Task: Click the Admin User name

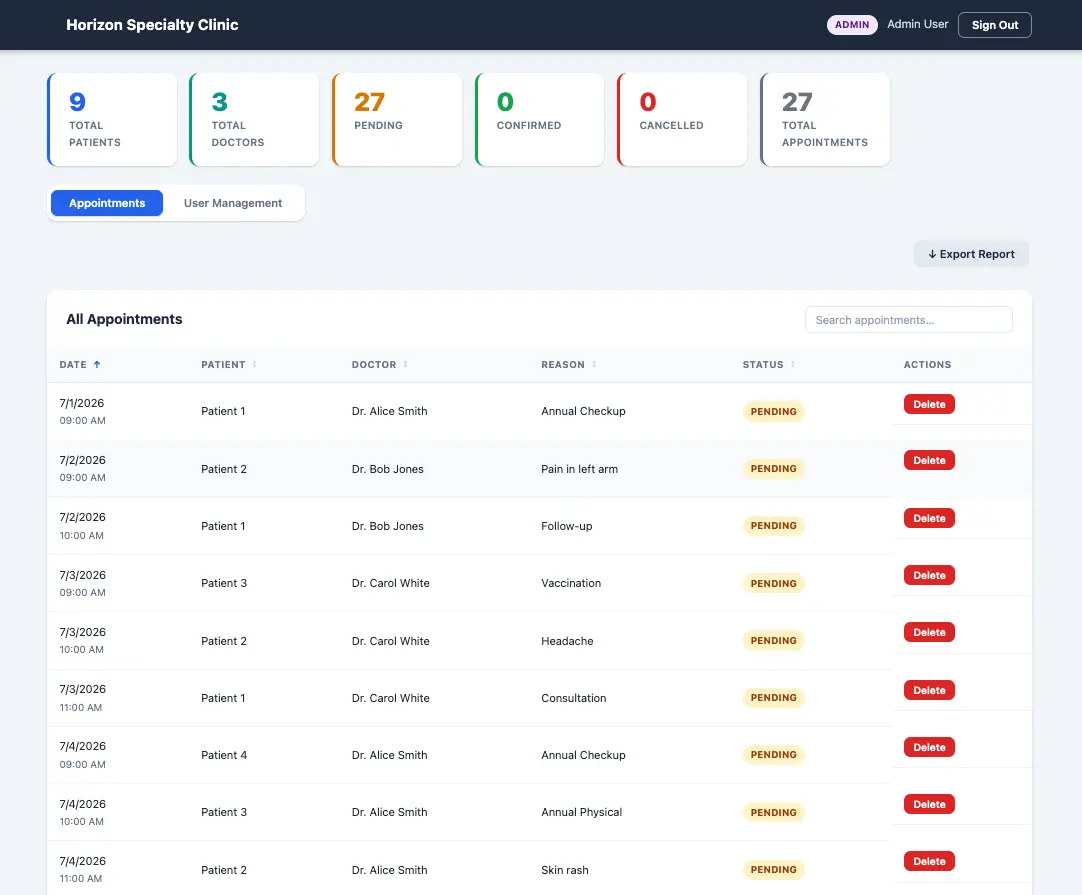Action: (x=917, y=24)
